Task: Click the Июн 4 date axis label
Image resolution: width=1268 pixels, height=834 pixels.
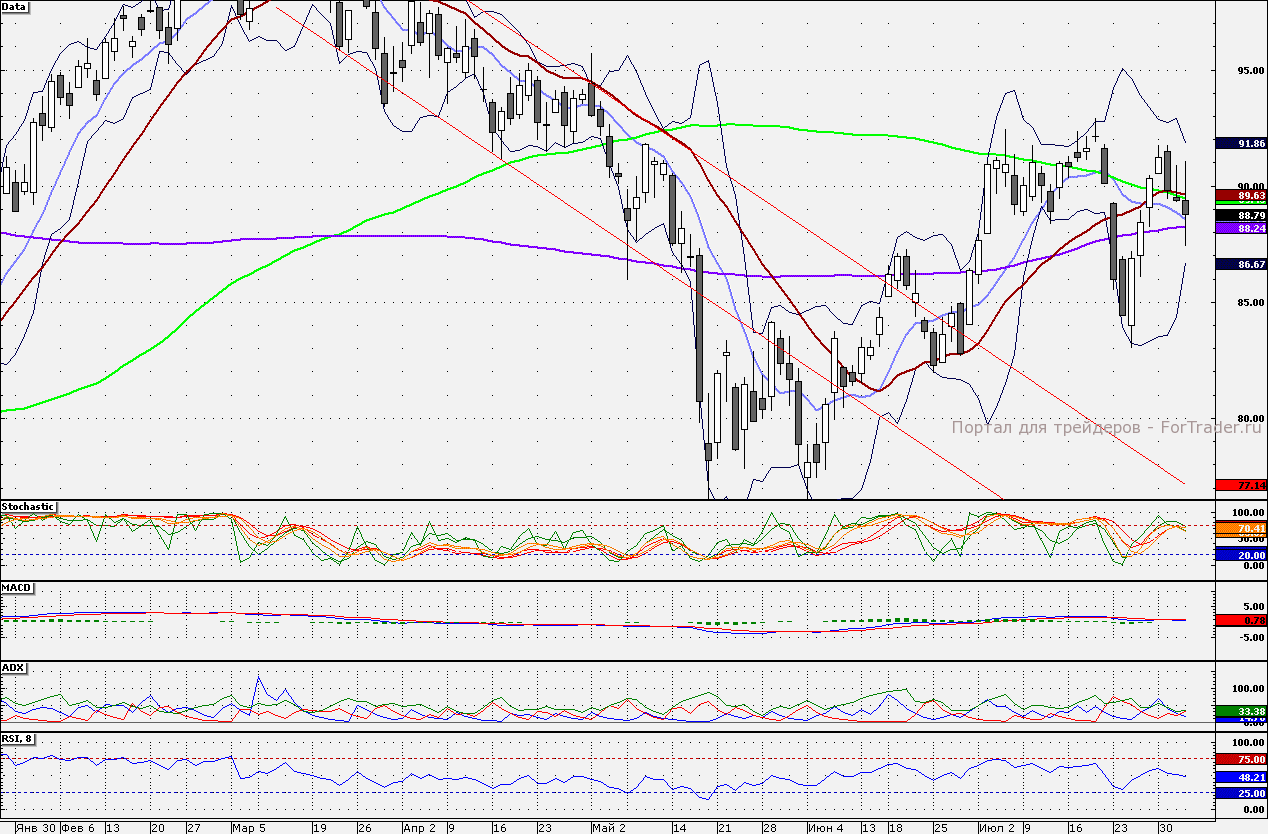Action: (824, 828)
